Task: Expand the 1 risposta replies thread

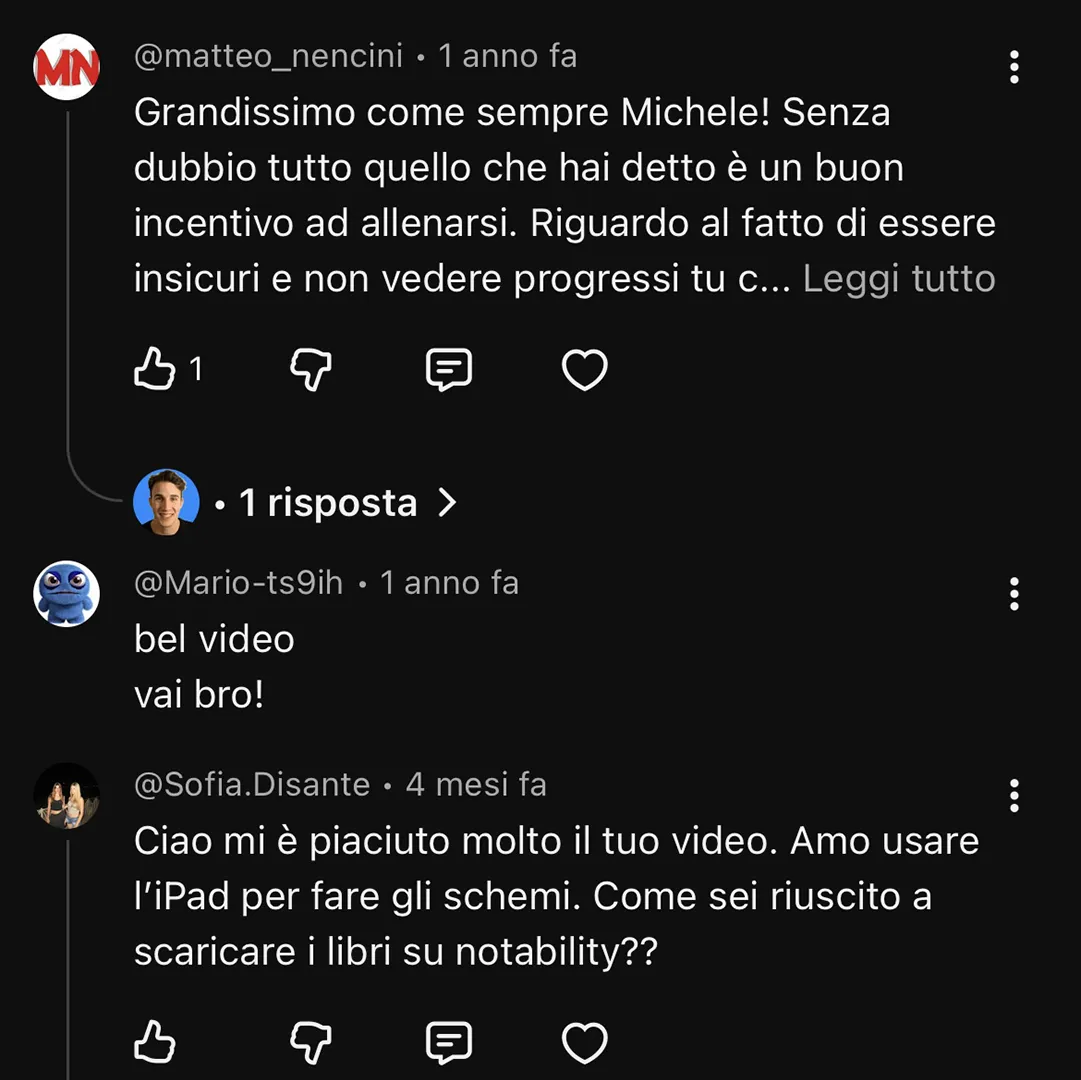Action: 347,502
